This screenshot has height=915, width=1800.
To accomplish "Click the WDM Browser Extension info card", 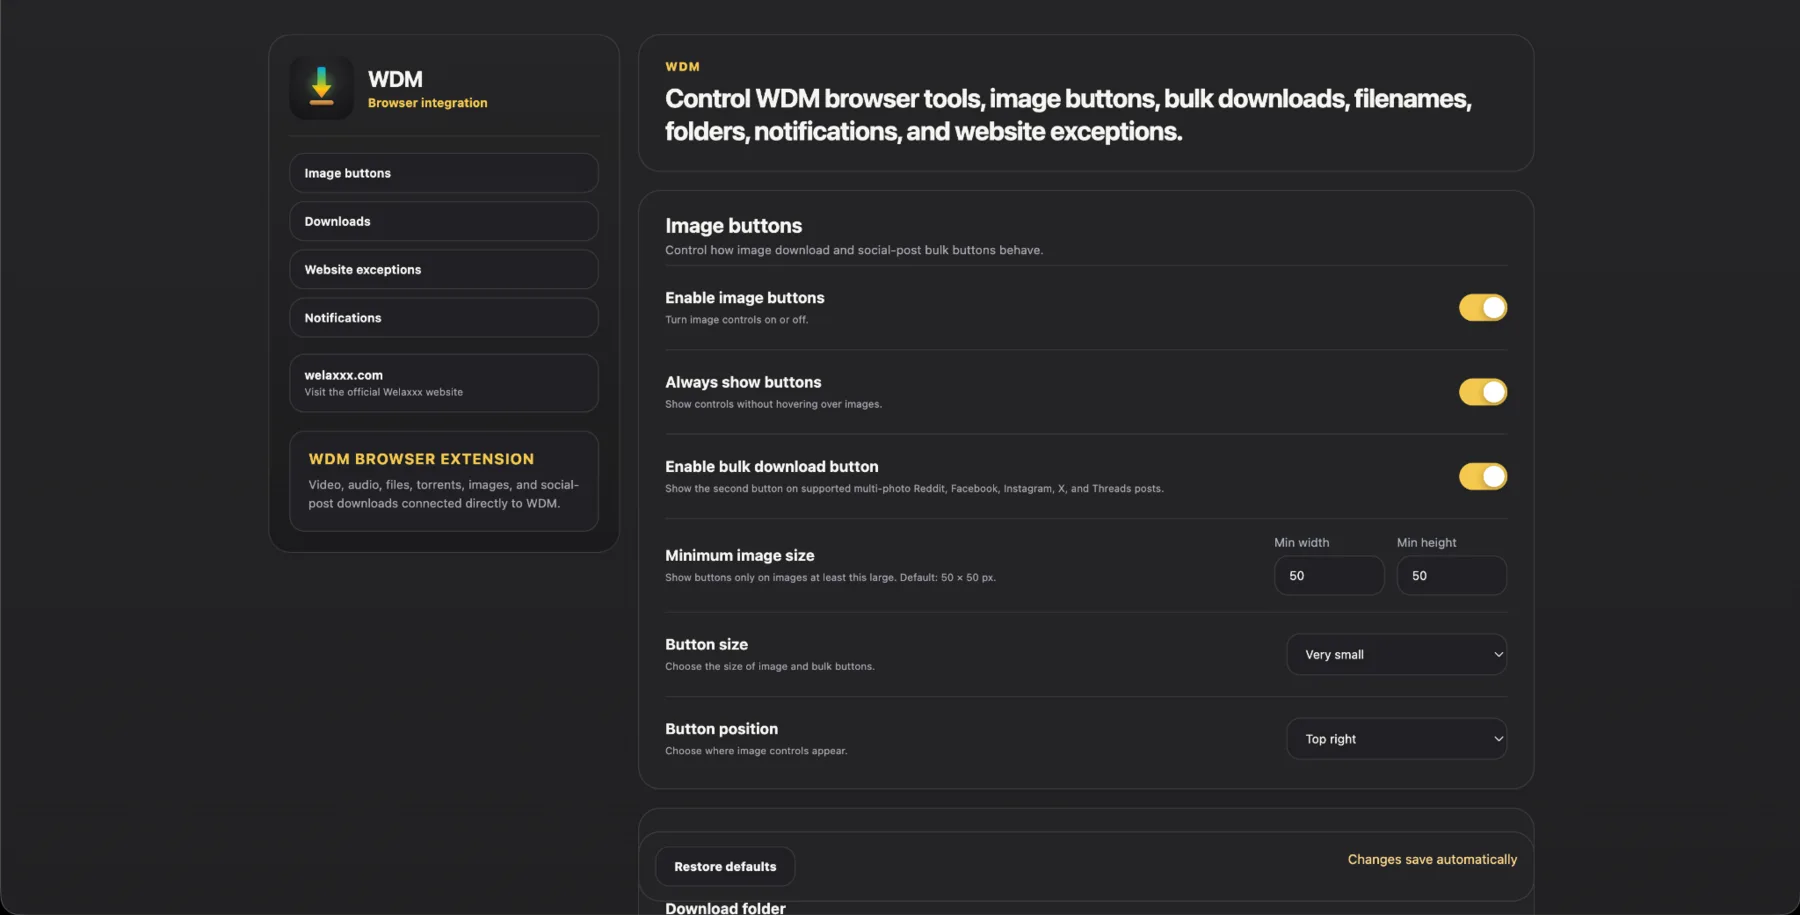I will (x=444, y=481).
